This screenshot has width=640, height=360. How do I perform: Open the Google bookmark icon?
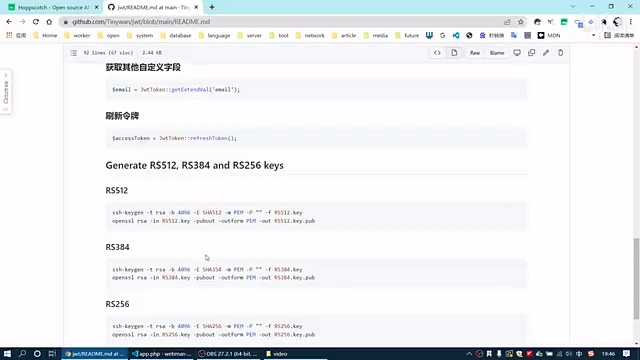pyautogui.click(x=442, y=36)
